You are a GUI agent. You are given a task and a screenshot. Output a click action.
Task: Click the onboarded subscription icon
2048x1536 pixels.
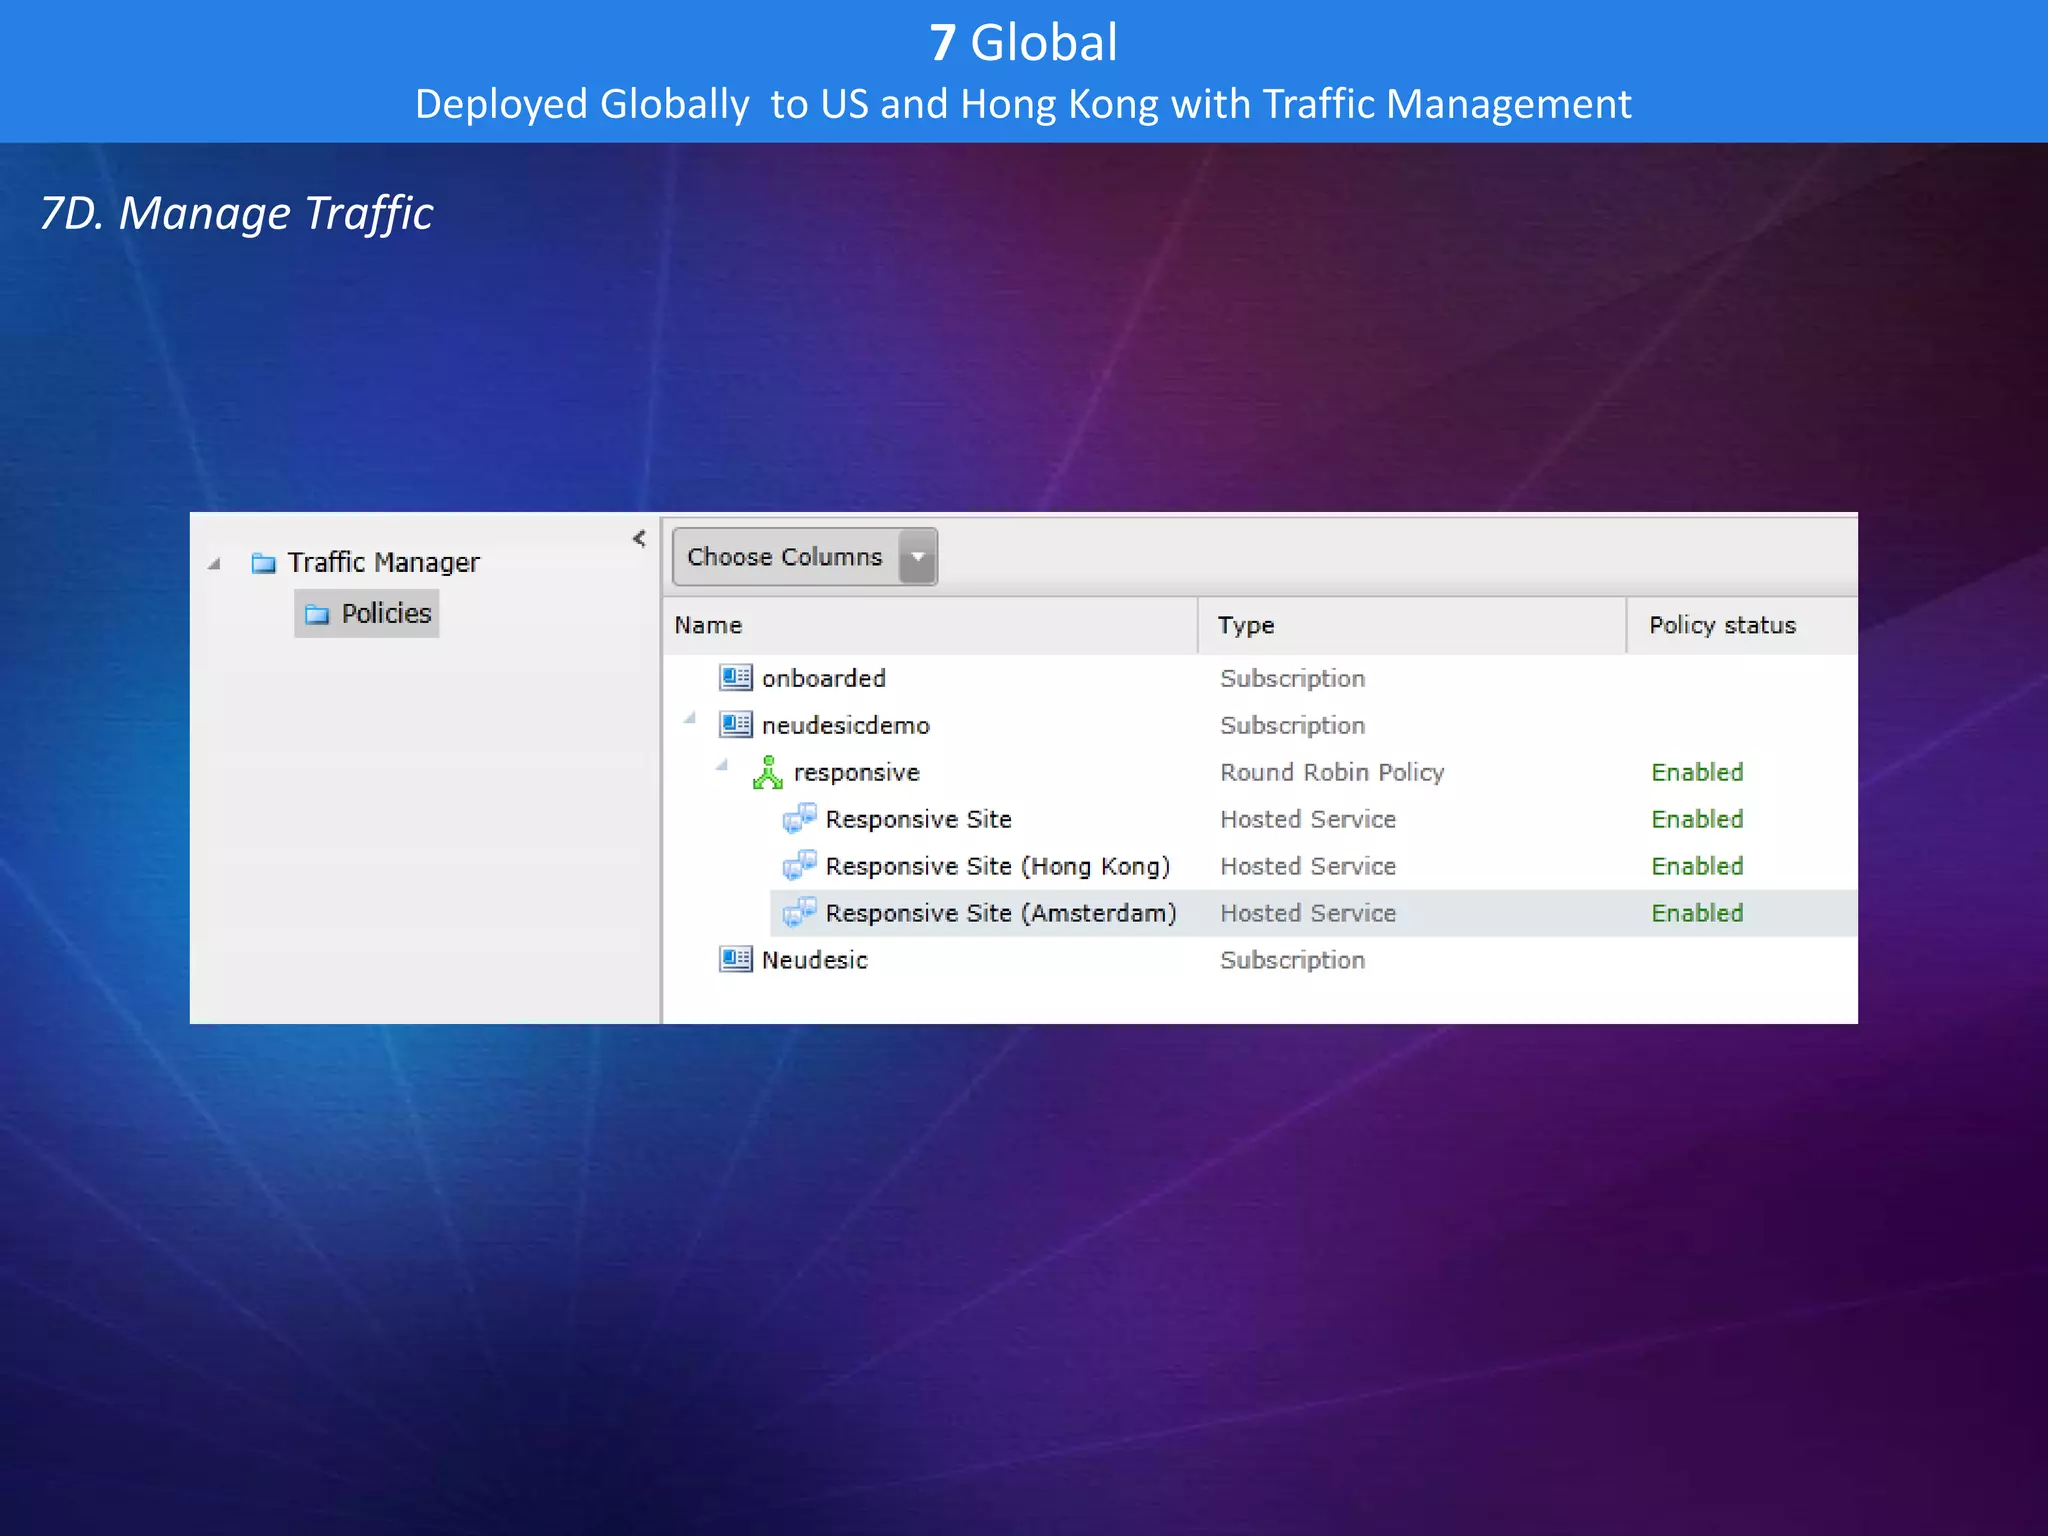click(735, 678)
